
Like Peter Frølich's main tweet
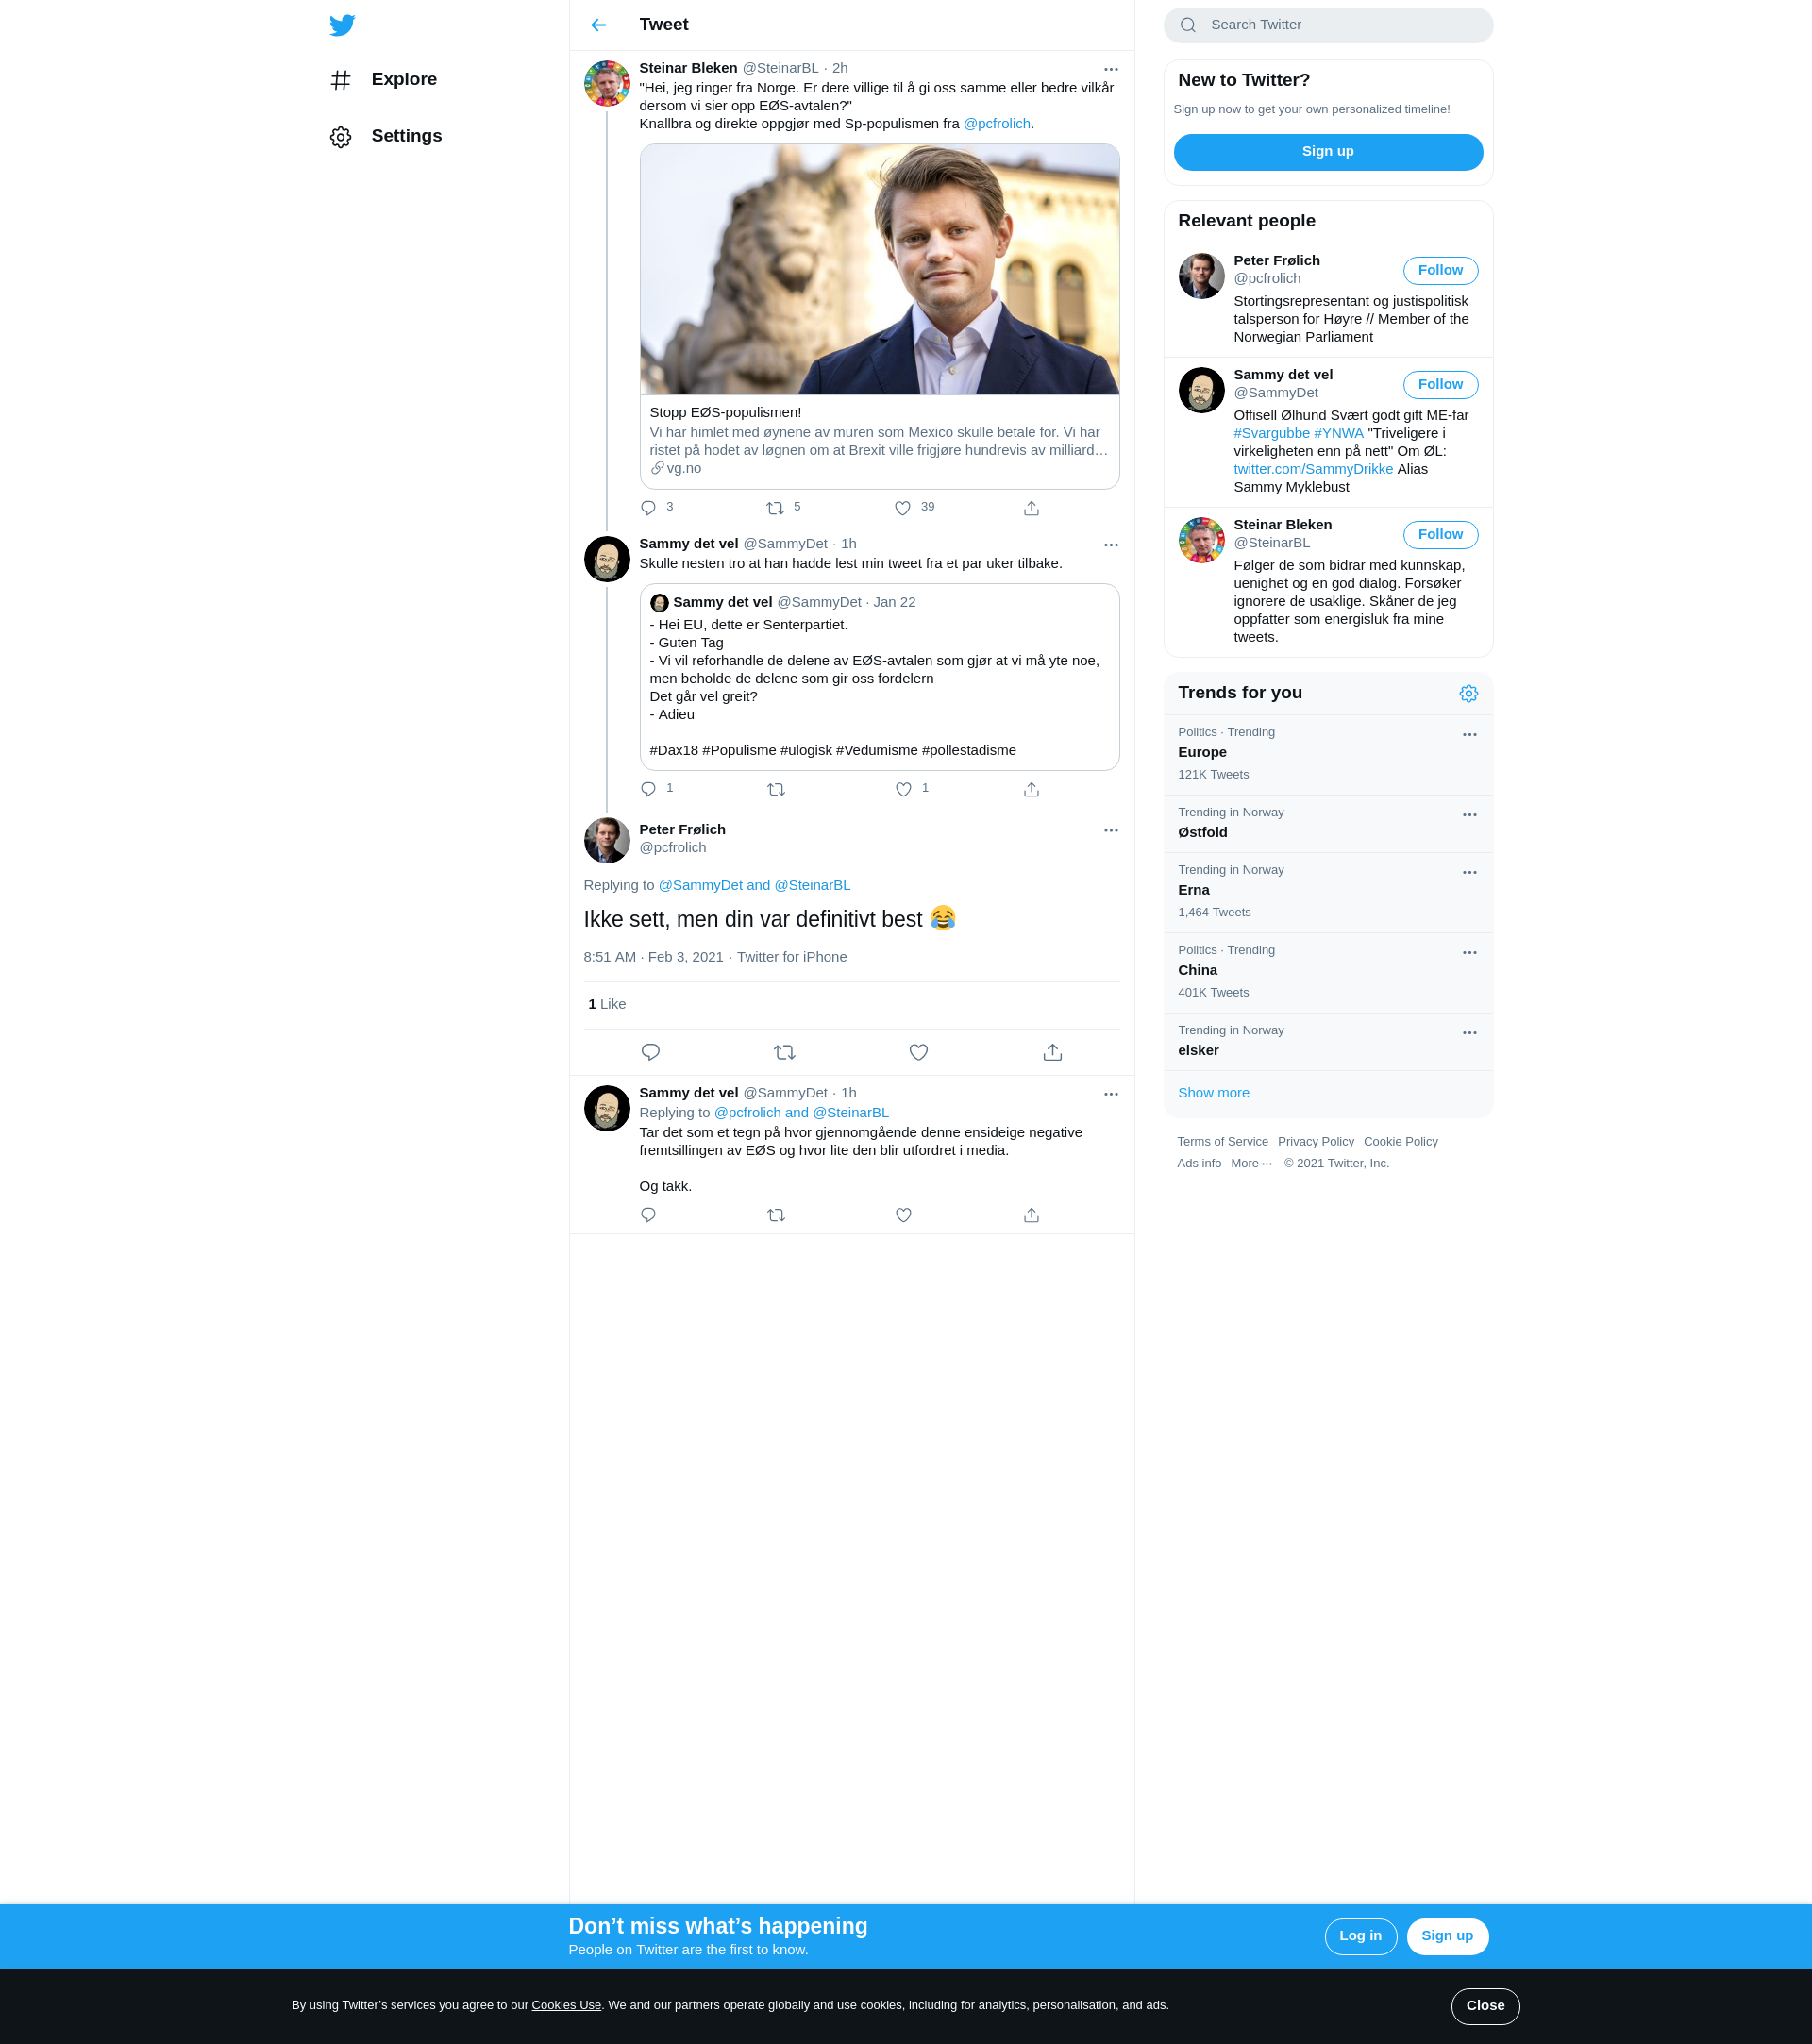click(919, 1052)
